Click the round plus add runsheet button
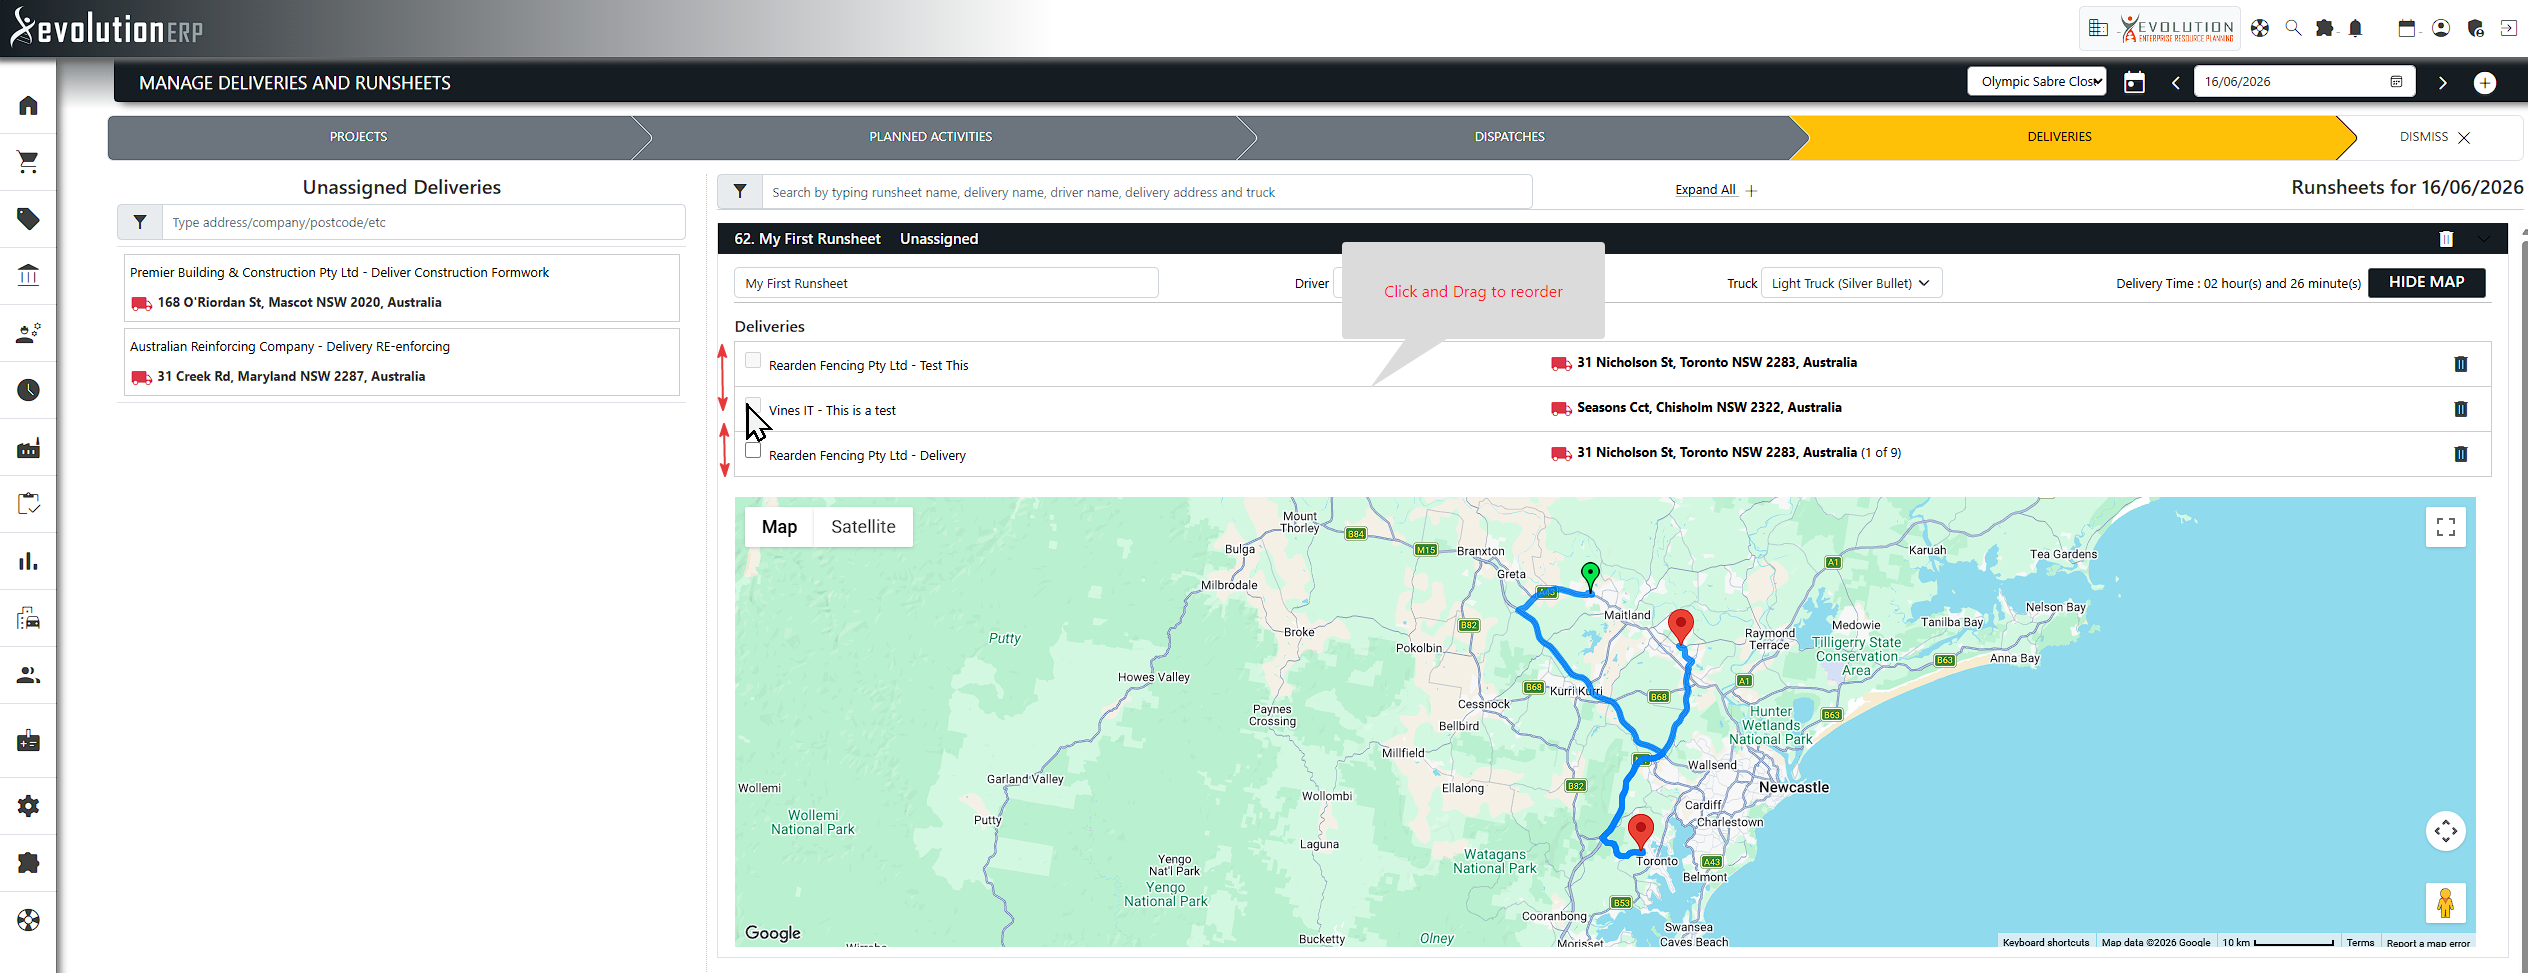The height and width of the screenshot is (973, 2528). pos(2485,83)
